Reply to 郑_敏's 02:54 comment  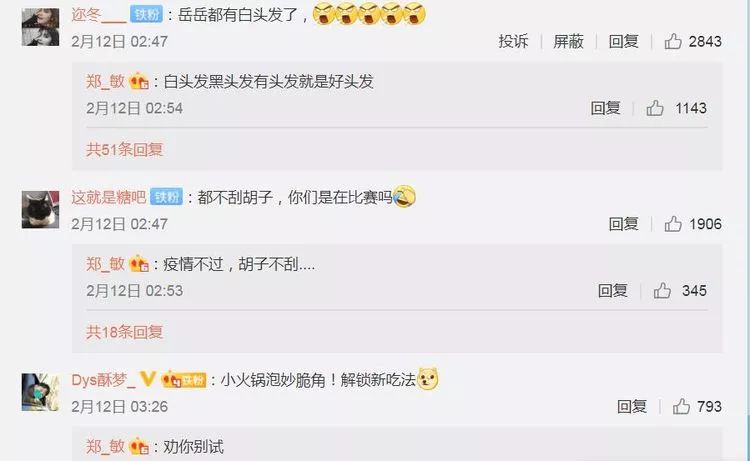[605, 108]
